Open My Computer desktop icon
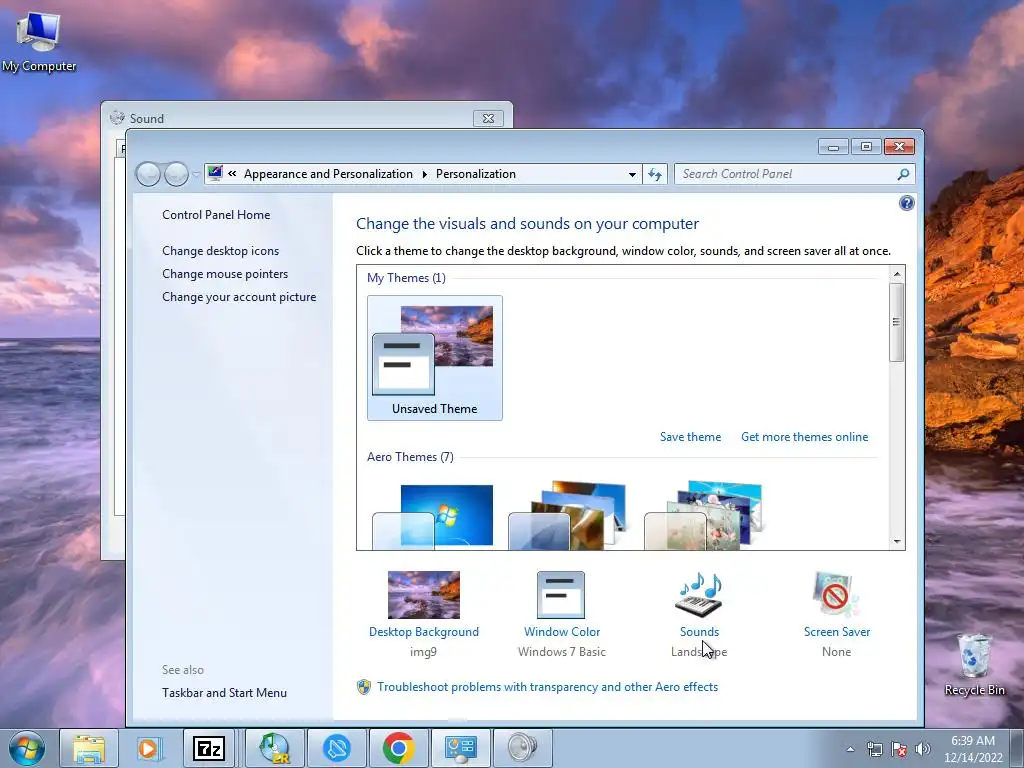 [39, 40]
